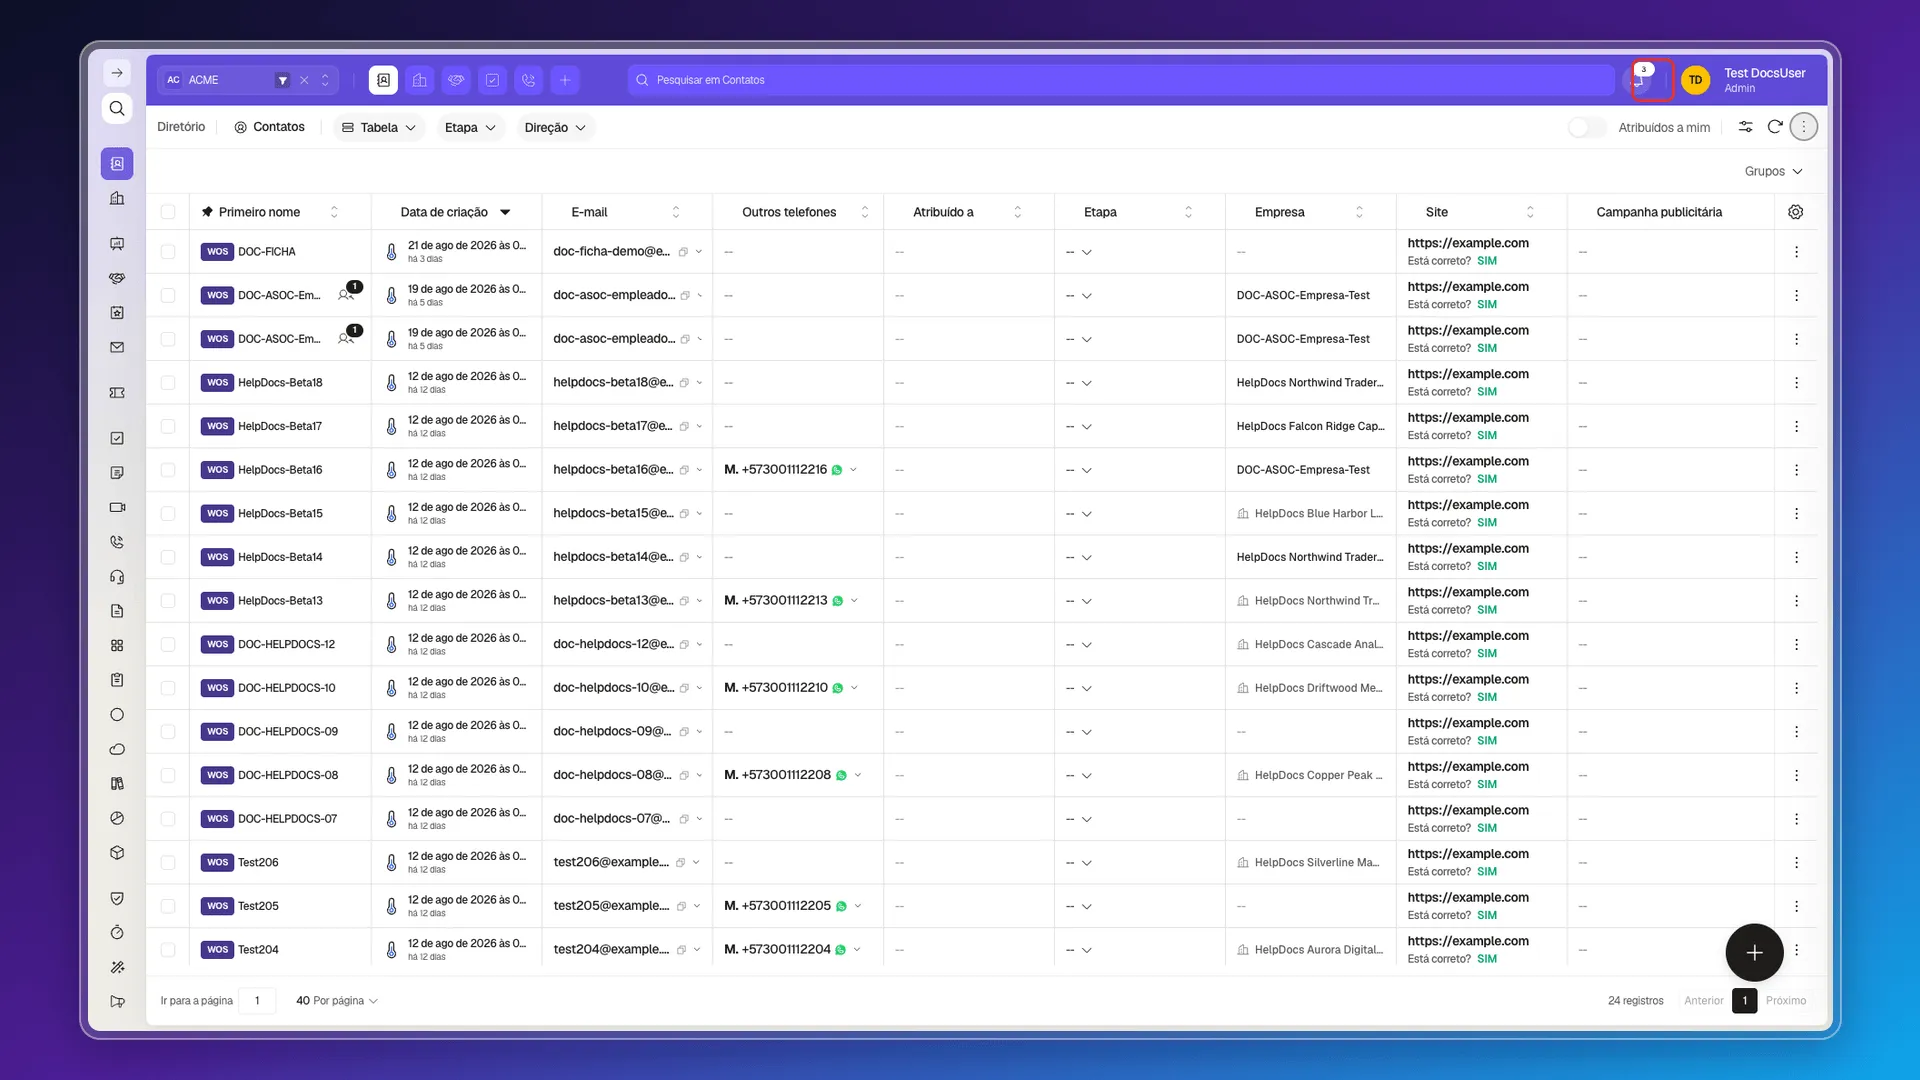Image resolution: width=1920 pixels, height=1080 pixels.
Task: Open the companies building icon in top bar
Action: [420, 80]
